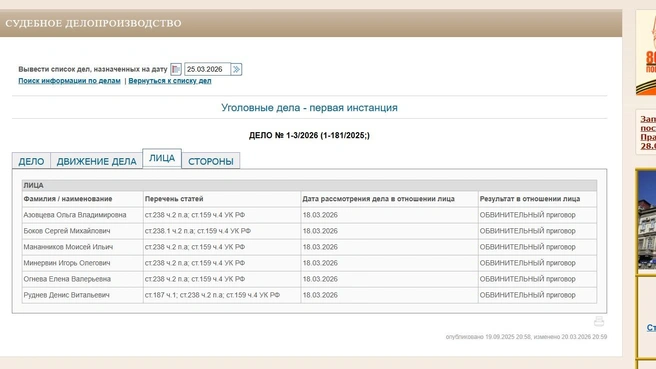Open link Вернуться к списку дел
Image resolution: width=656 pixels, height=369 pixels.
click(x=170, y=81)
